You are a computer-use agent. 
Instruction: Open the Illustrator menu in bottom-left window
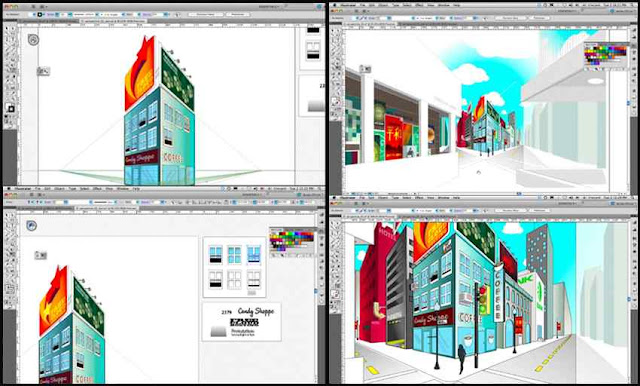[x=22, y=189]
